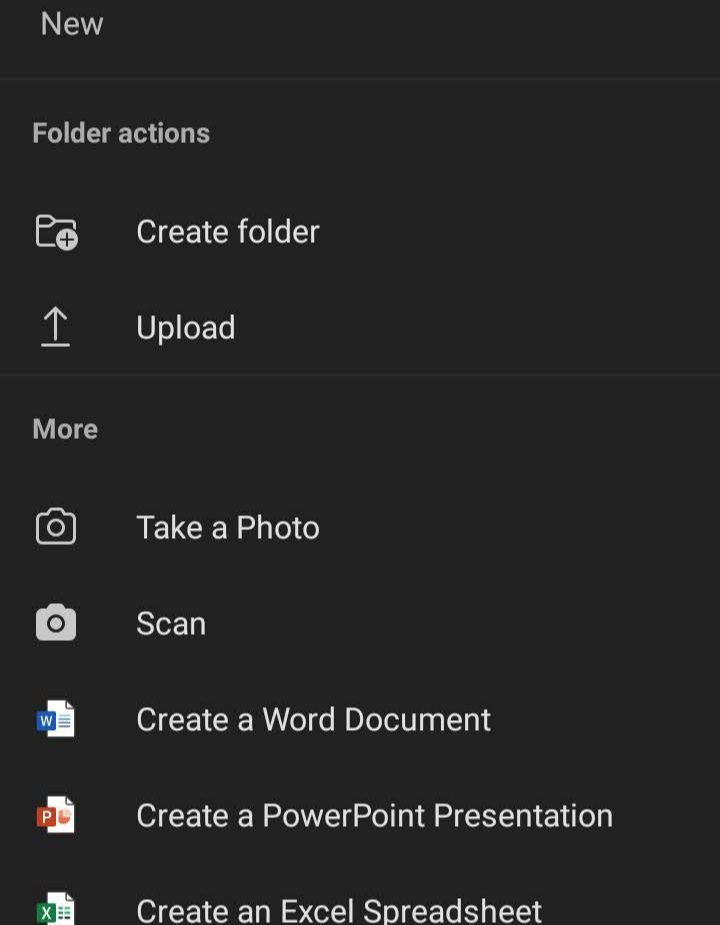Select Create an Excel Spreadsheet
720x925 pixels.
[x=339, y=910]
